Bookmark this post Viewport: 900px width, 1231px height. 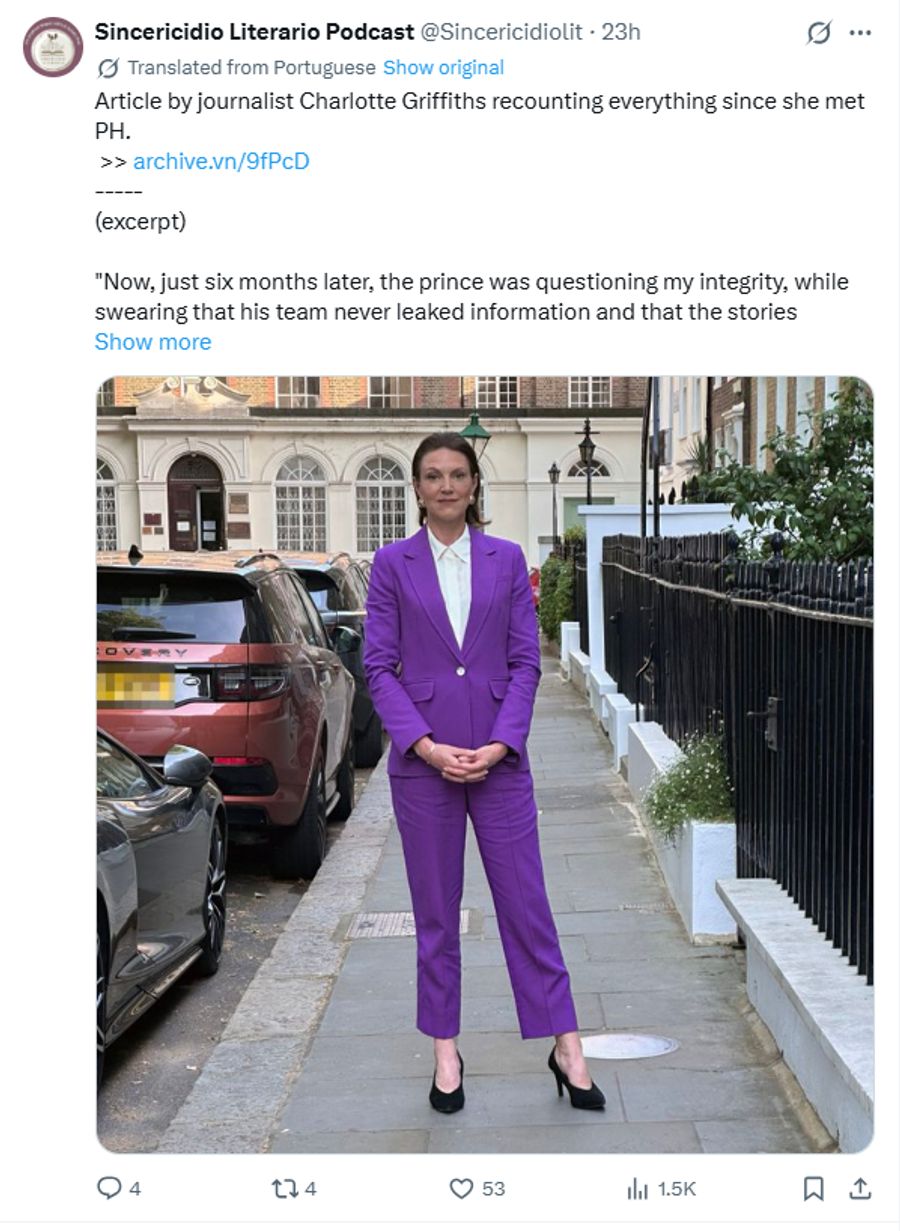tap(814, 1188)
